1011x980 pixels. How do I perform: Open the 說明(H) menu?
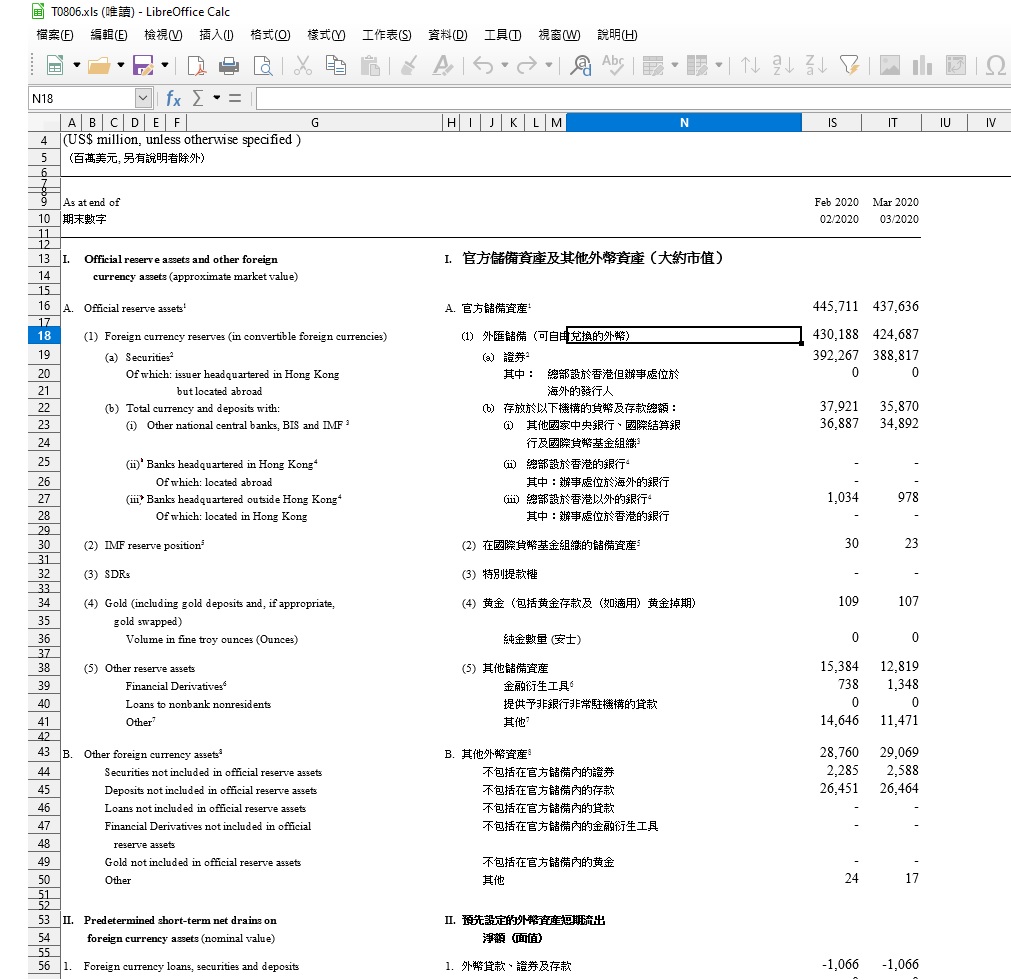coord(618,35)
